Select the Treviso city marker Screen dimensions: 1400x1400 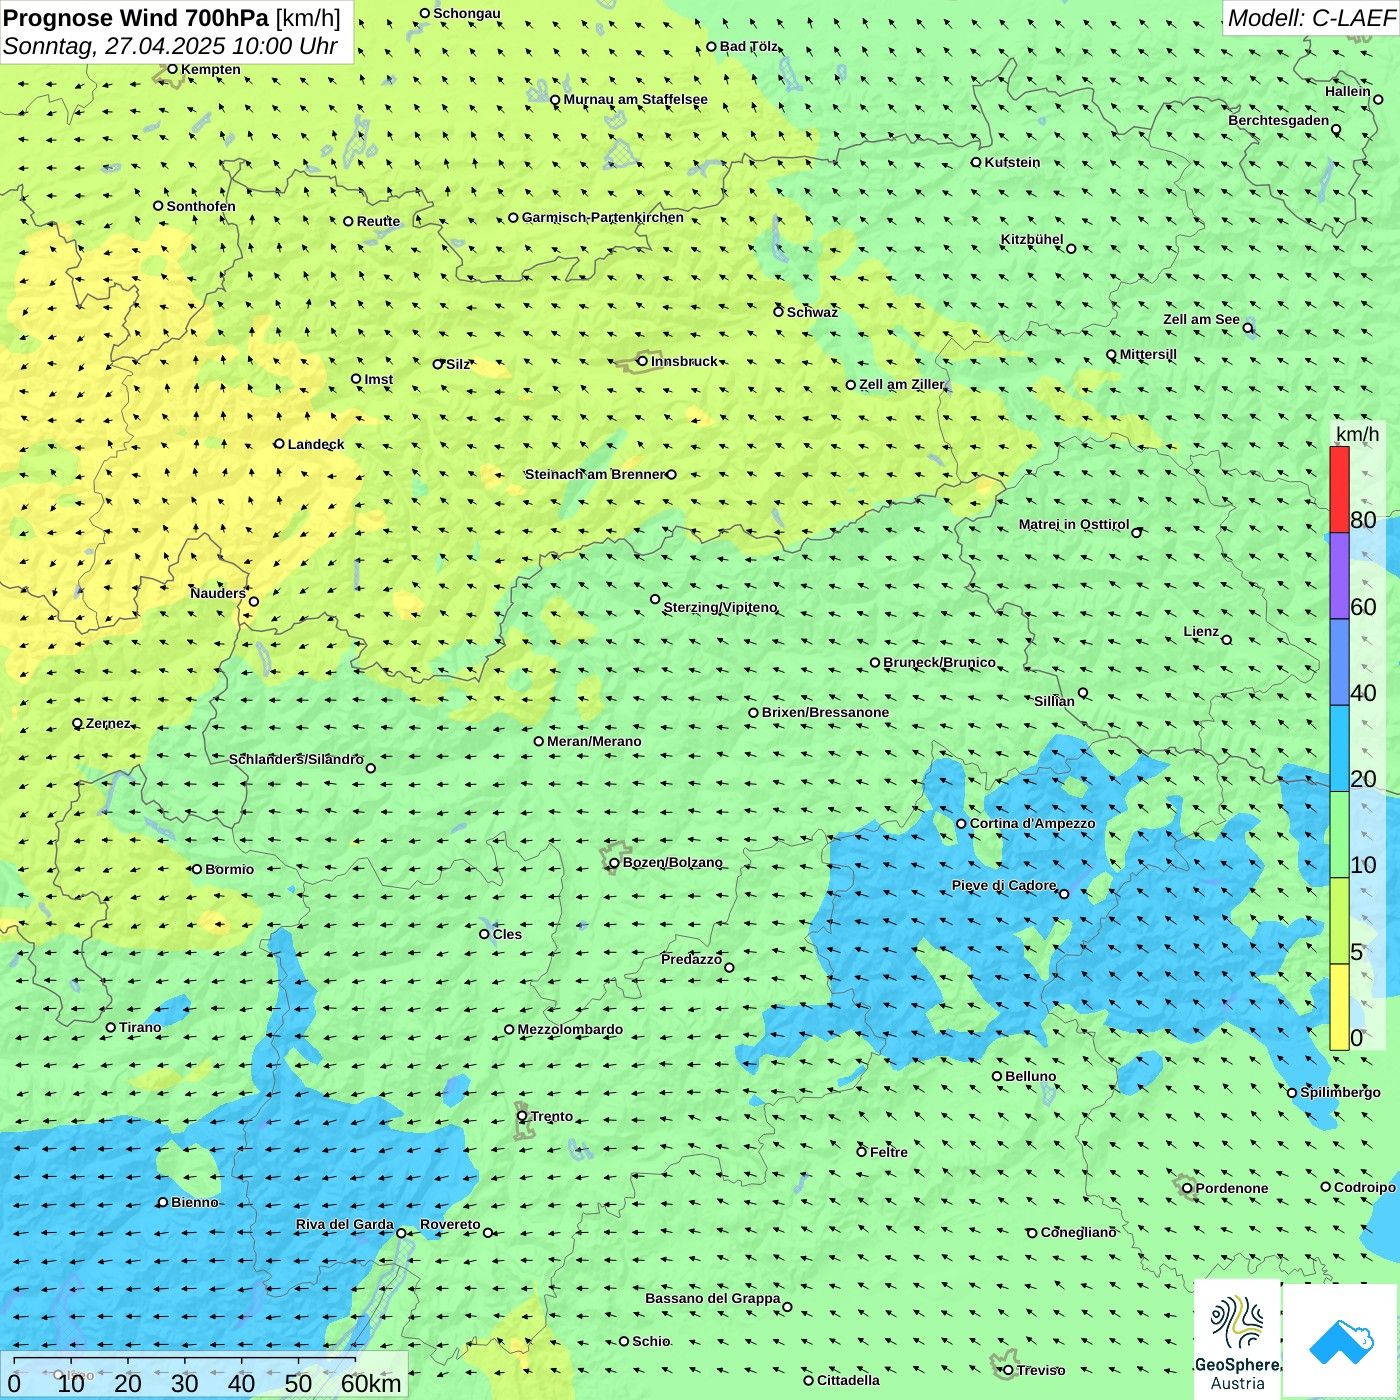click(x=1008, y=1370)
